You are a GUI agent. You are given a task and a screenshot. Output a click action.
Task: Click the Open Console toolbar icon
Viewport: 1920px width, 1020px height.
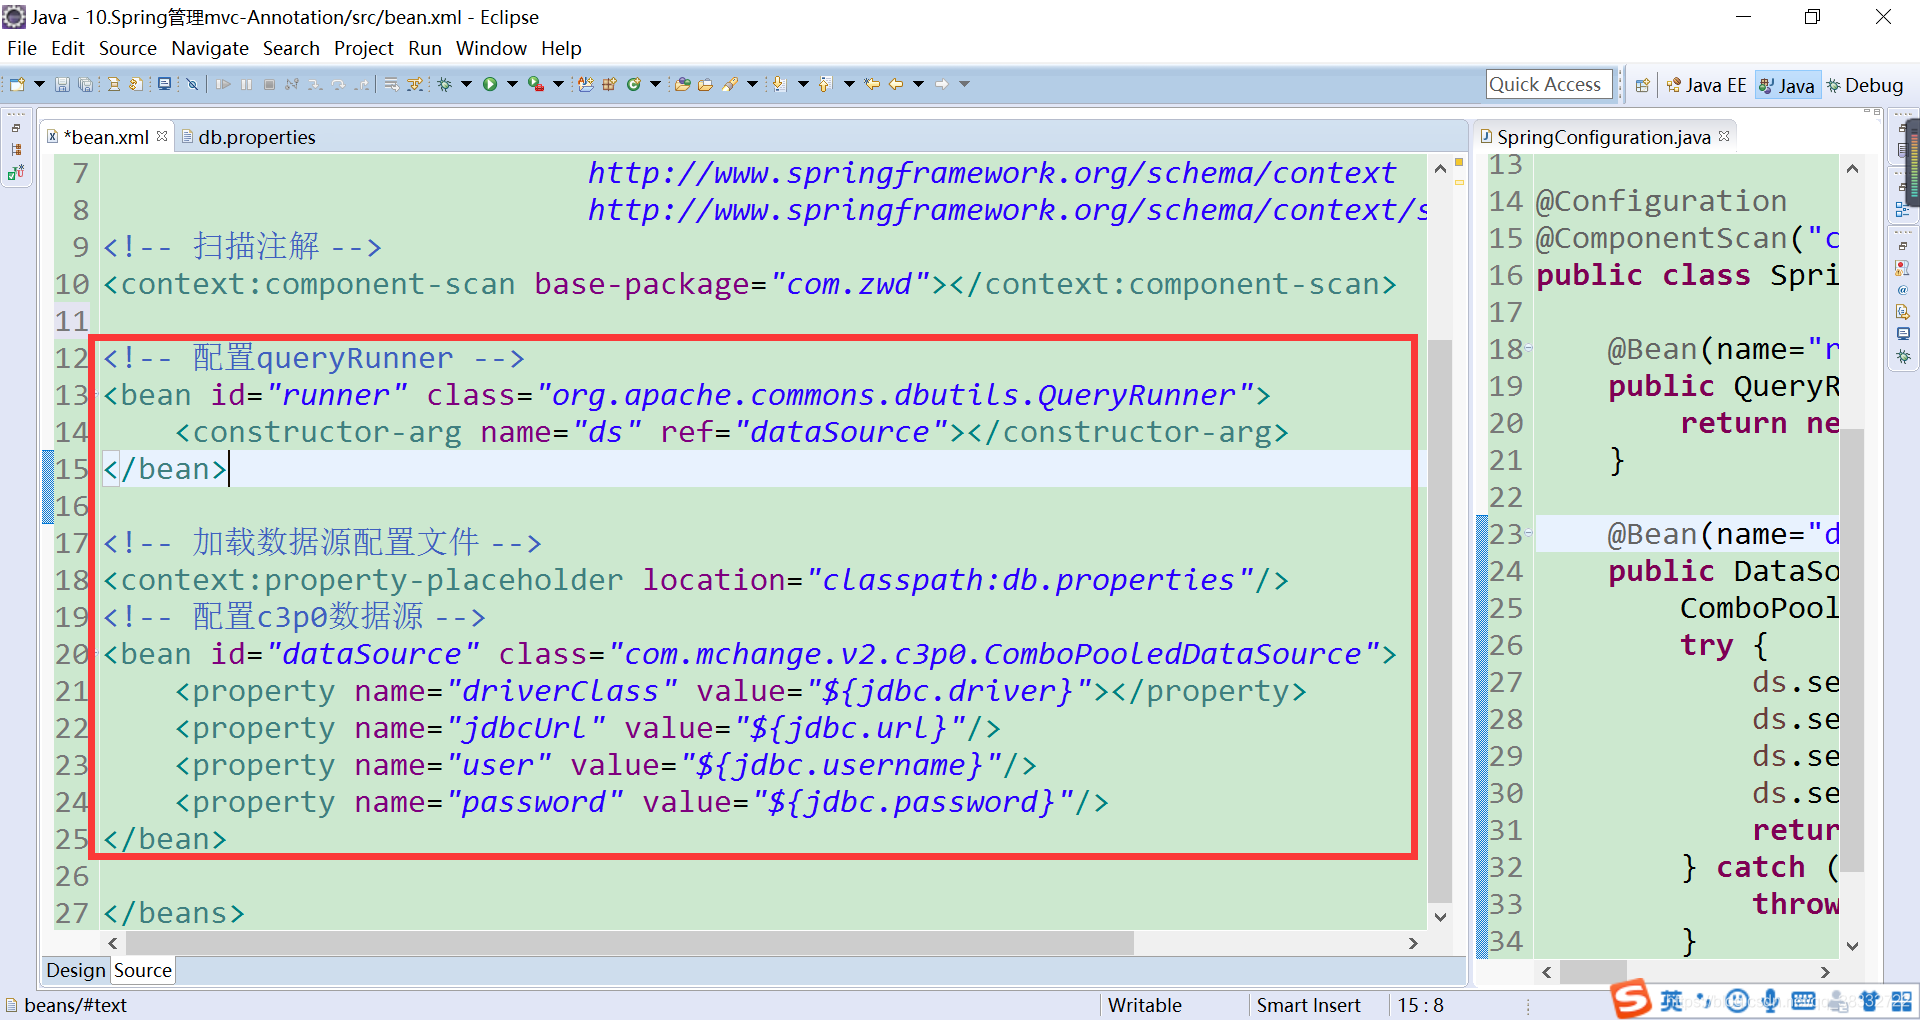tap(164, 84)
